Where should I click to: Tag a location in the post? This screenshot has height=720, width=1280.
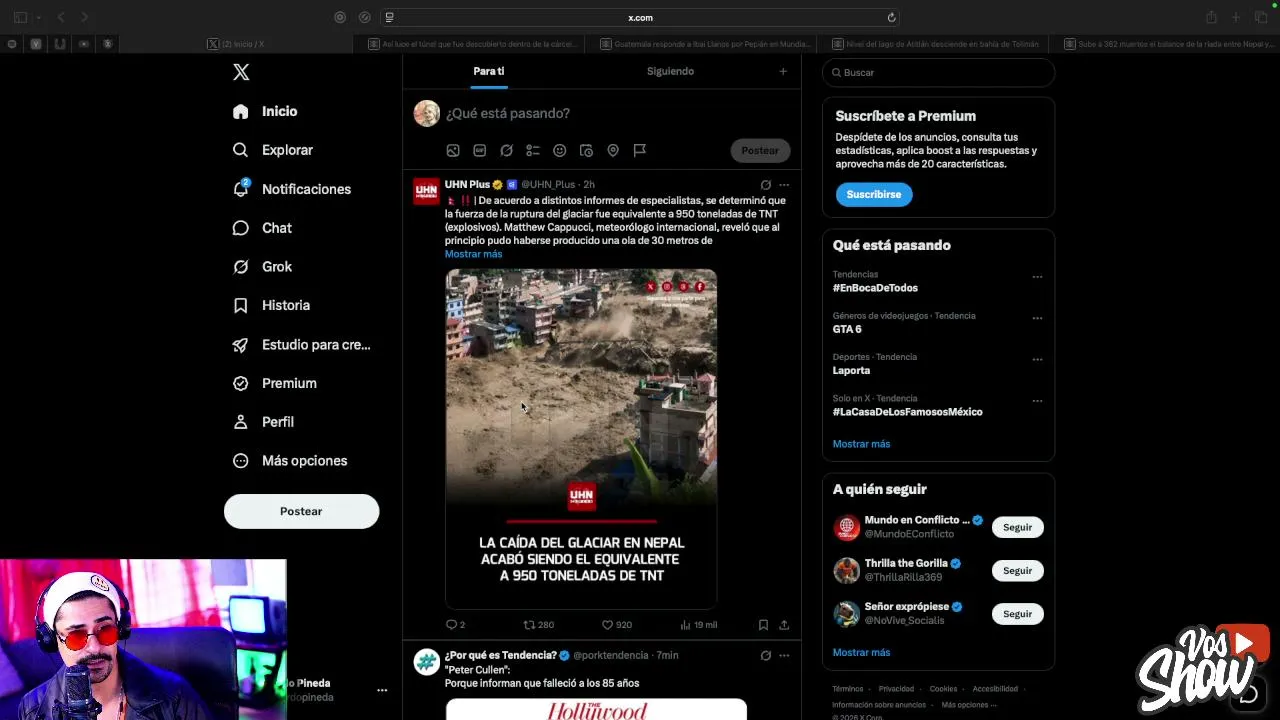pos(613,150)
